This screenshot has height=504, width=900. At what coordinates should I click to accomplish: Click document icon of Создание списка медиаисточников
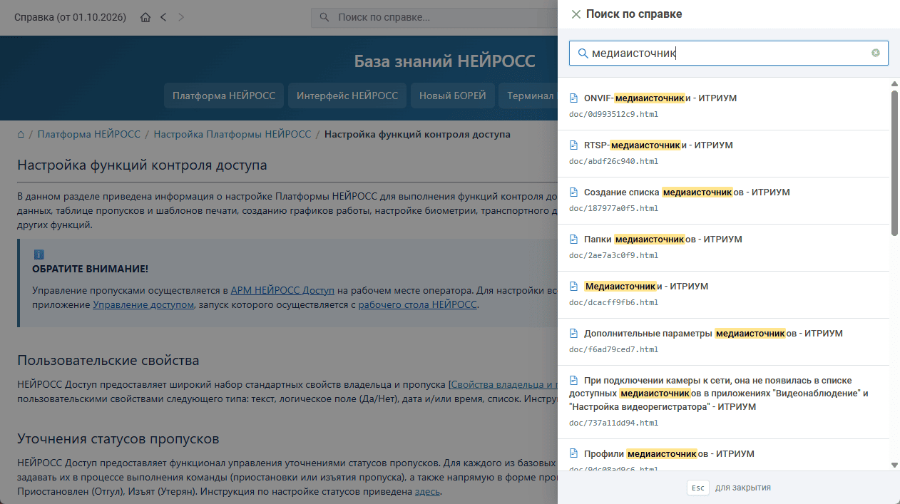(x=573, y=192)
